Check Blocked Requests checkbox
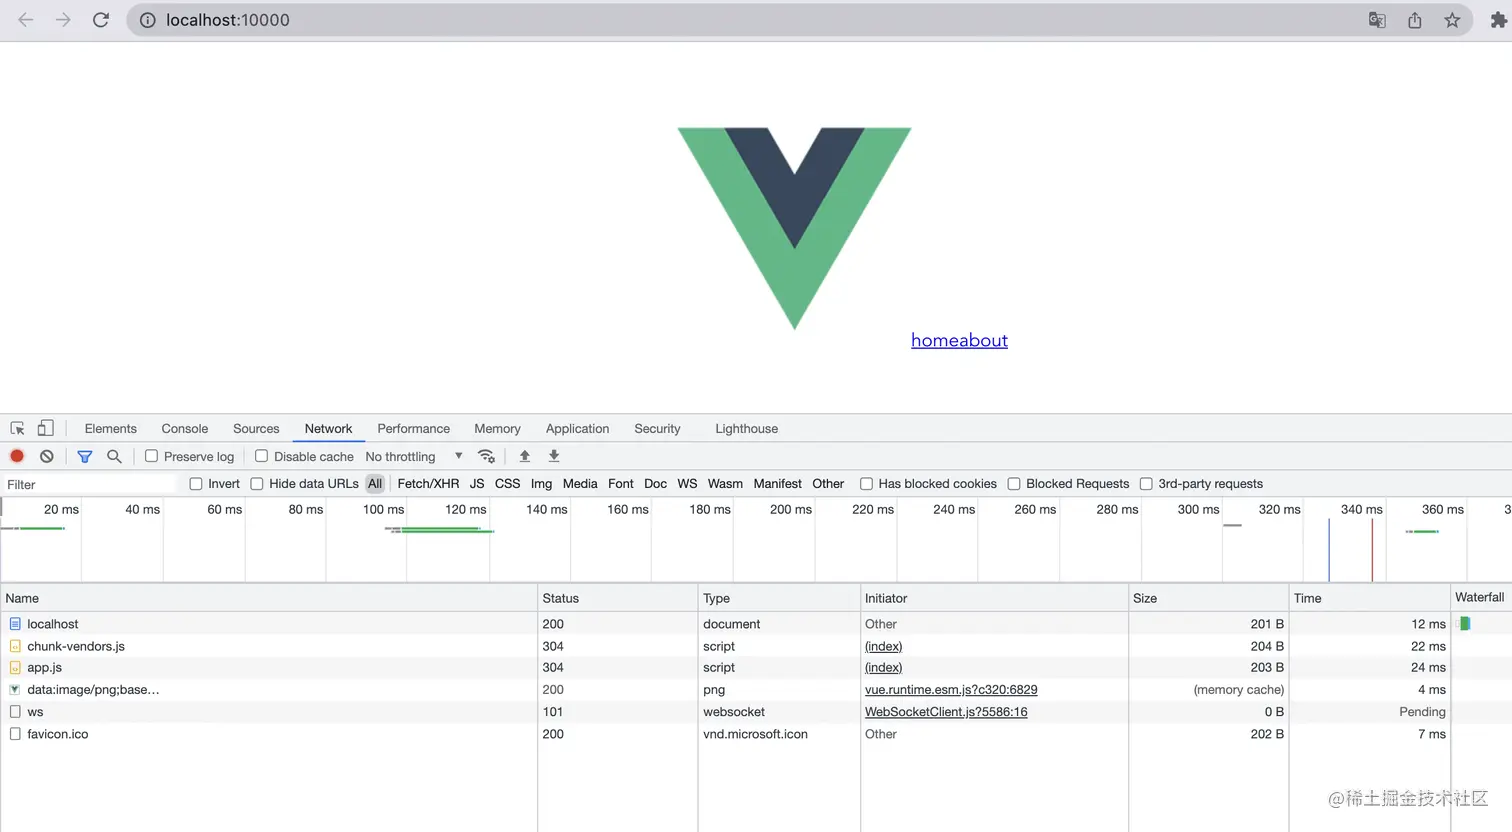This screenshot has width=1512, height=832. click(x=1014, y=484)
